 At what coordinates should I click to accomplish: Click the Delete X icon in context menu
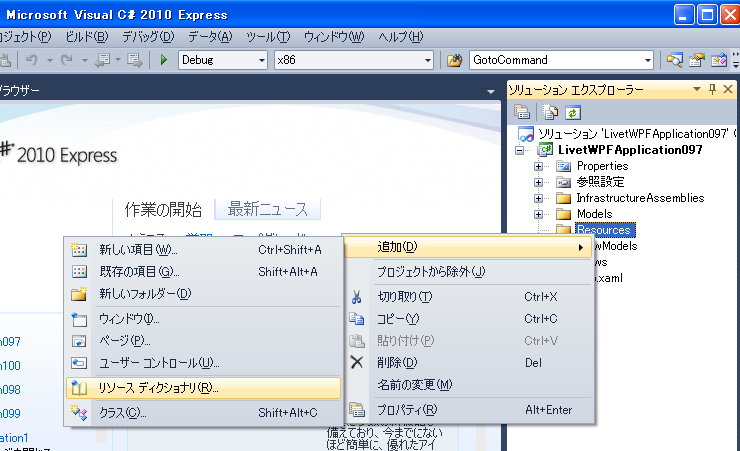pyautogui.click(x=357, y=362)
